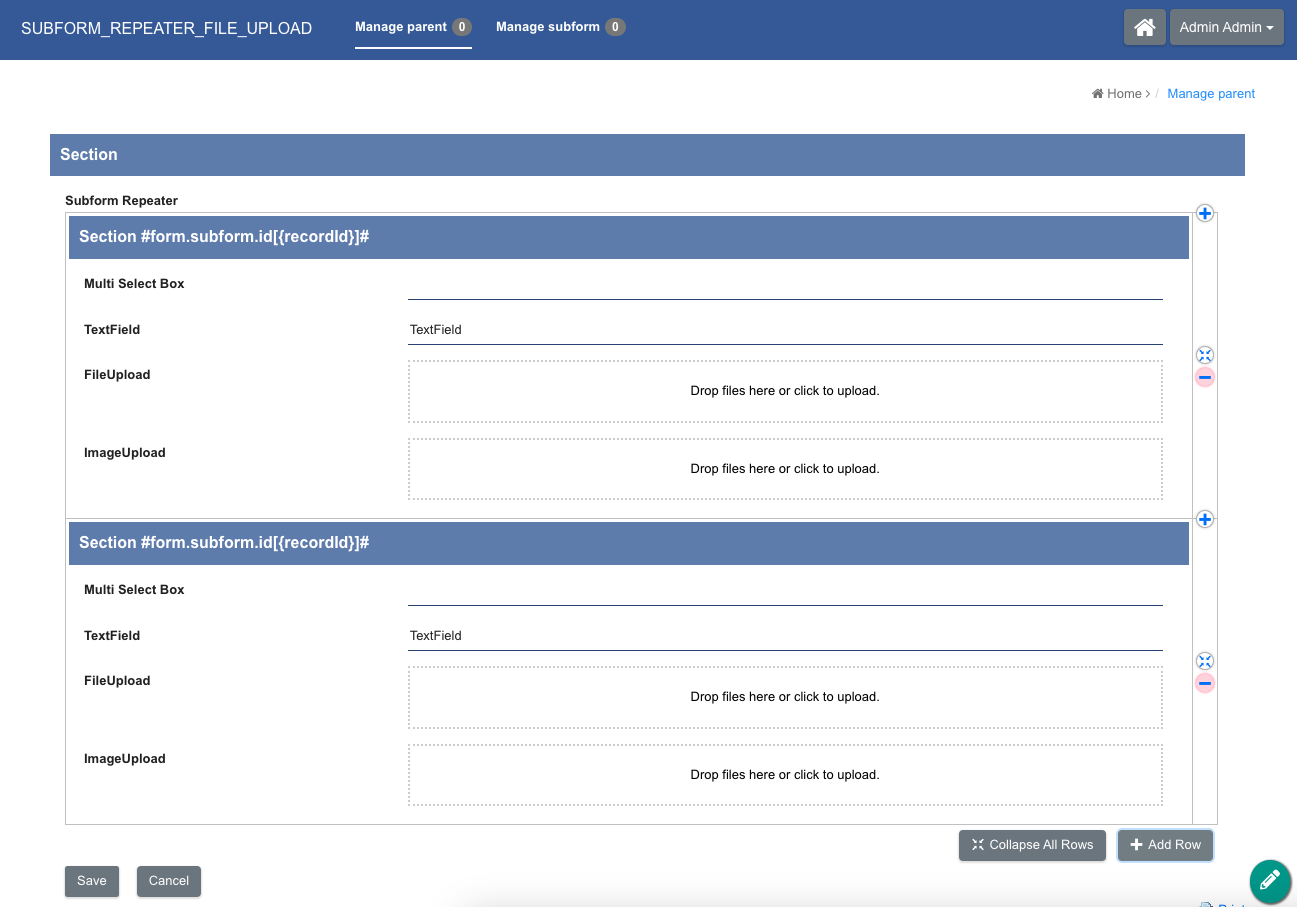Click the Cancel button
The height and width of the screenshot is (907, 1297).
[169, 881]
